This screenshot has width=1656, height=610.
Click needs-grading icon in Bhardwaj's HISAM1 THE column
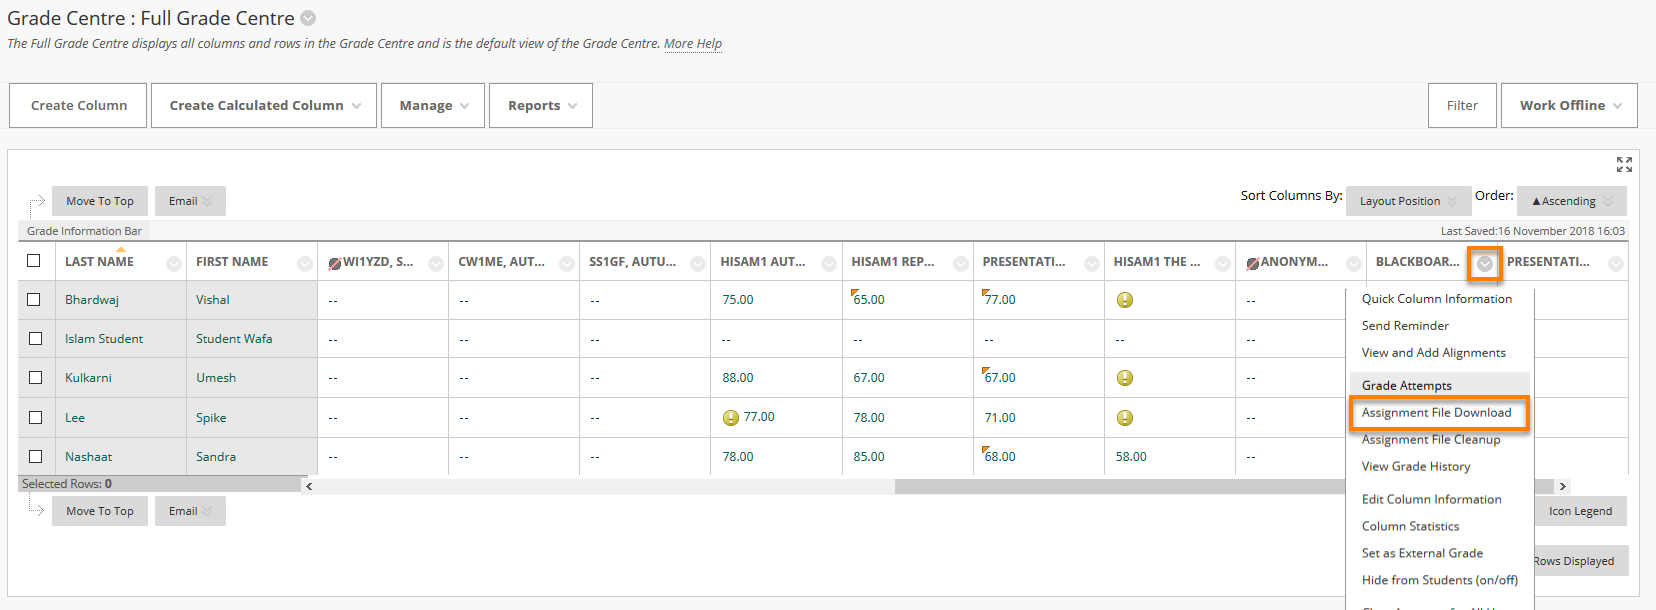tap(1124, 299)
